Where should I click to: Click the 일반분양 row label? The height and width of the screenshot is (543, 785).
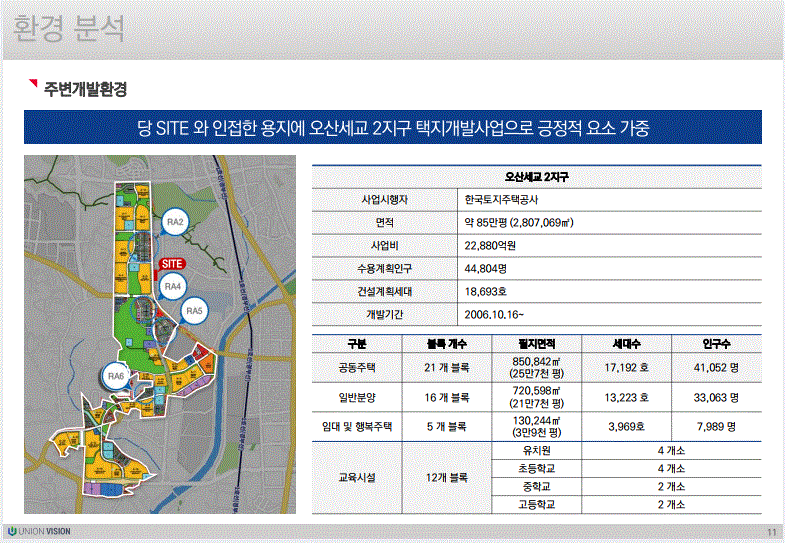[x=356, y=398]
